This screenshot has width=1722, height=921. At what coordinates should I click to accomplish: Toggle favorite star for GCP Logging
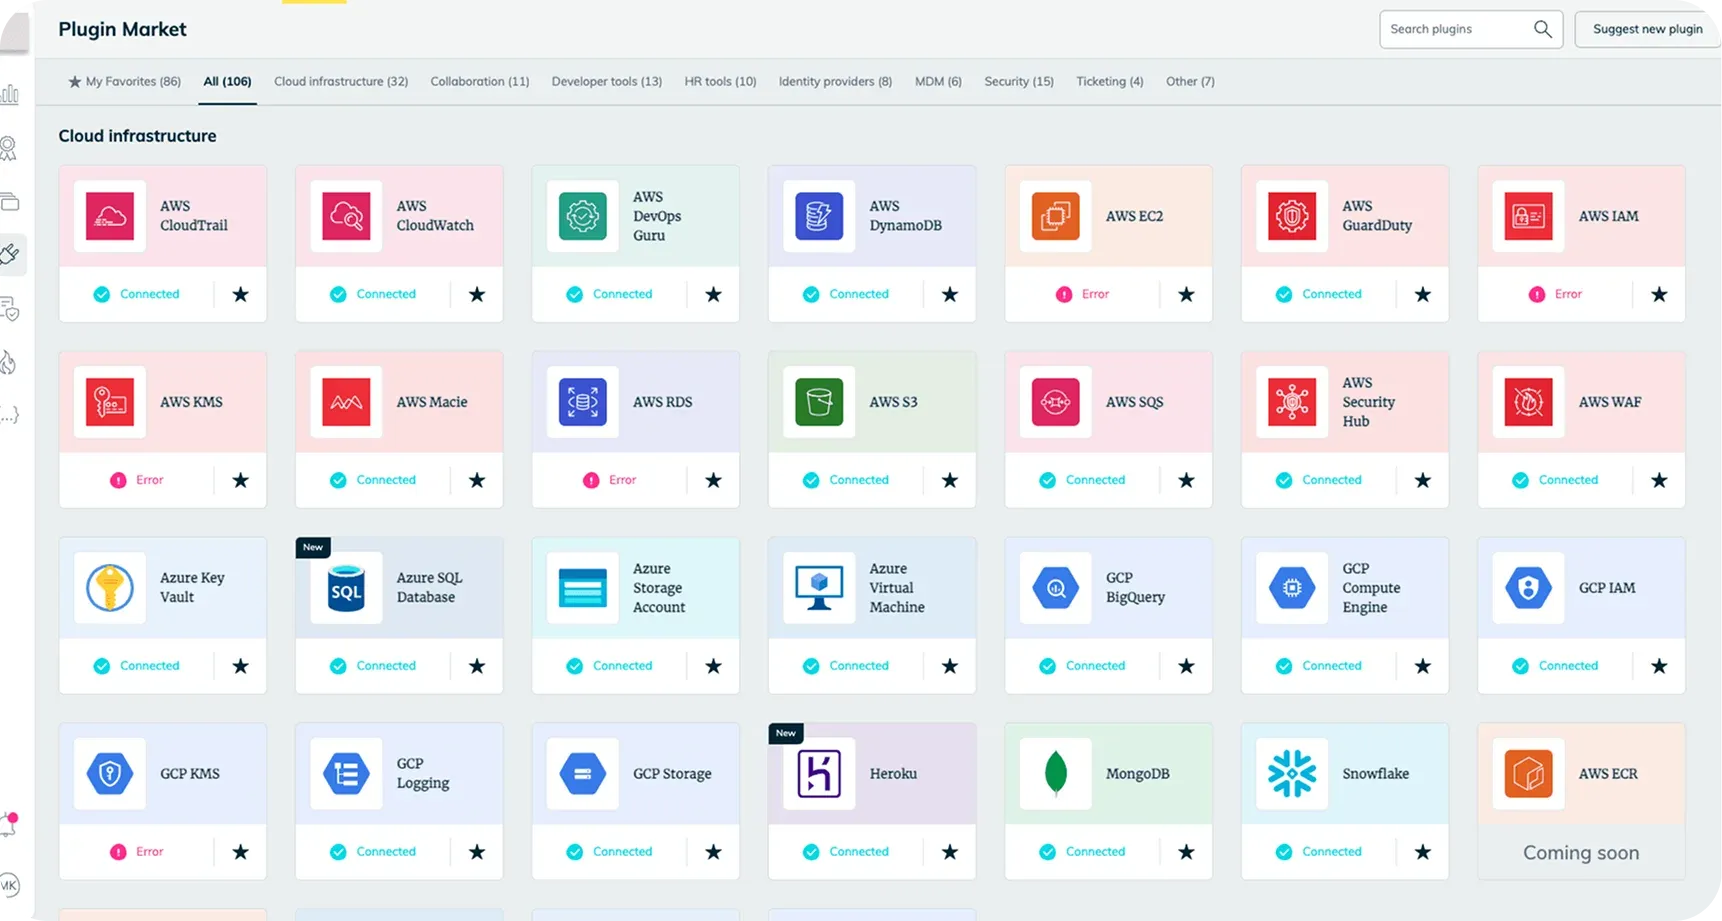pos(477,852)
